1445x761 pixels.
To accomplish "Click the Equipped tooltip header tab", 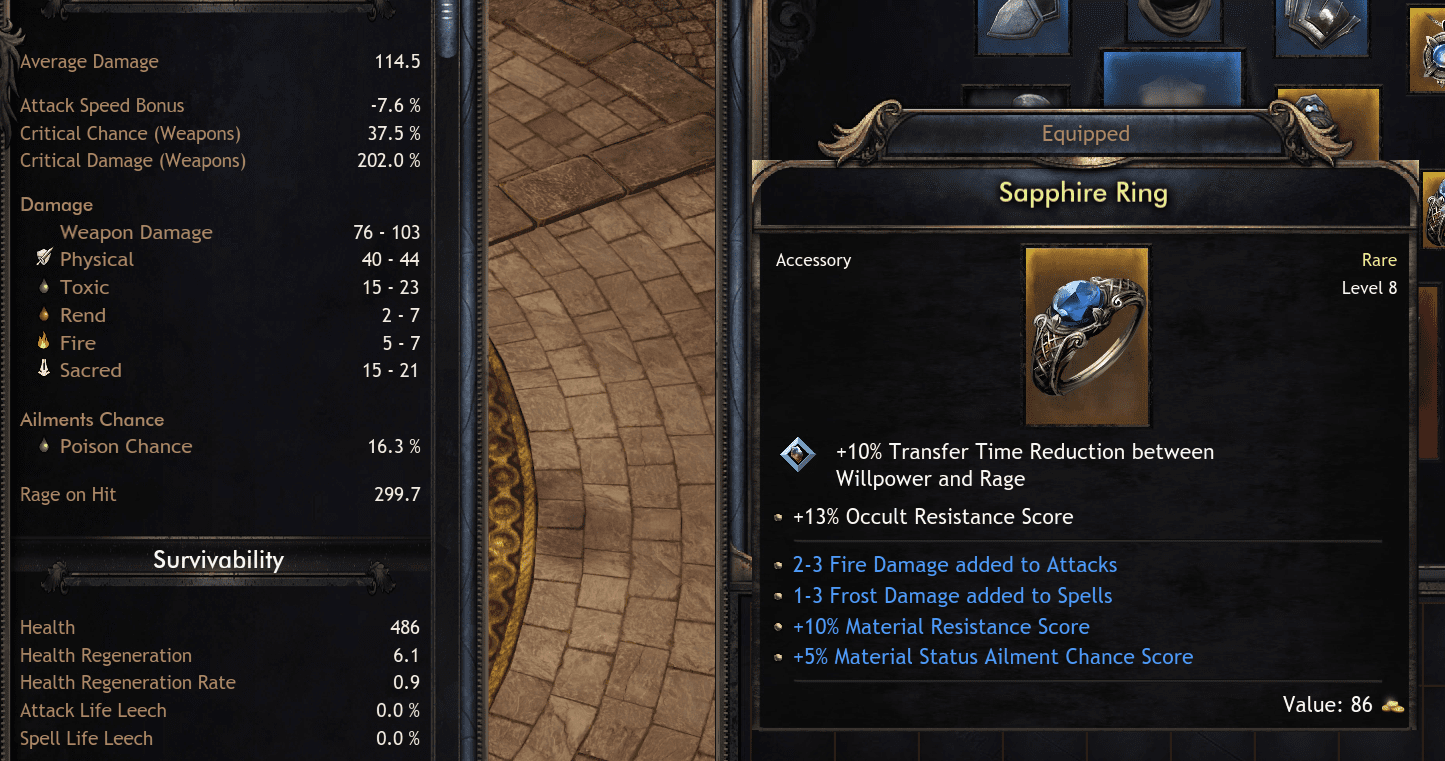I will point(1085,133).
